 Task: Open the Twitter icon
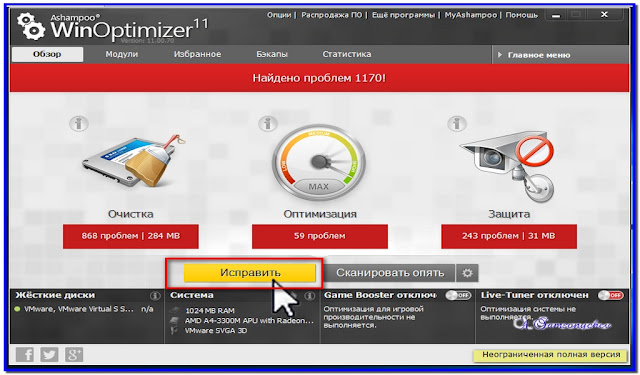pos(49,354)
